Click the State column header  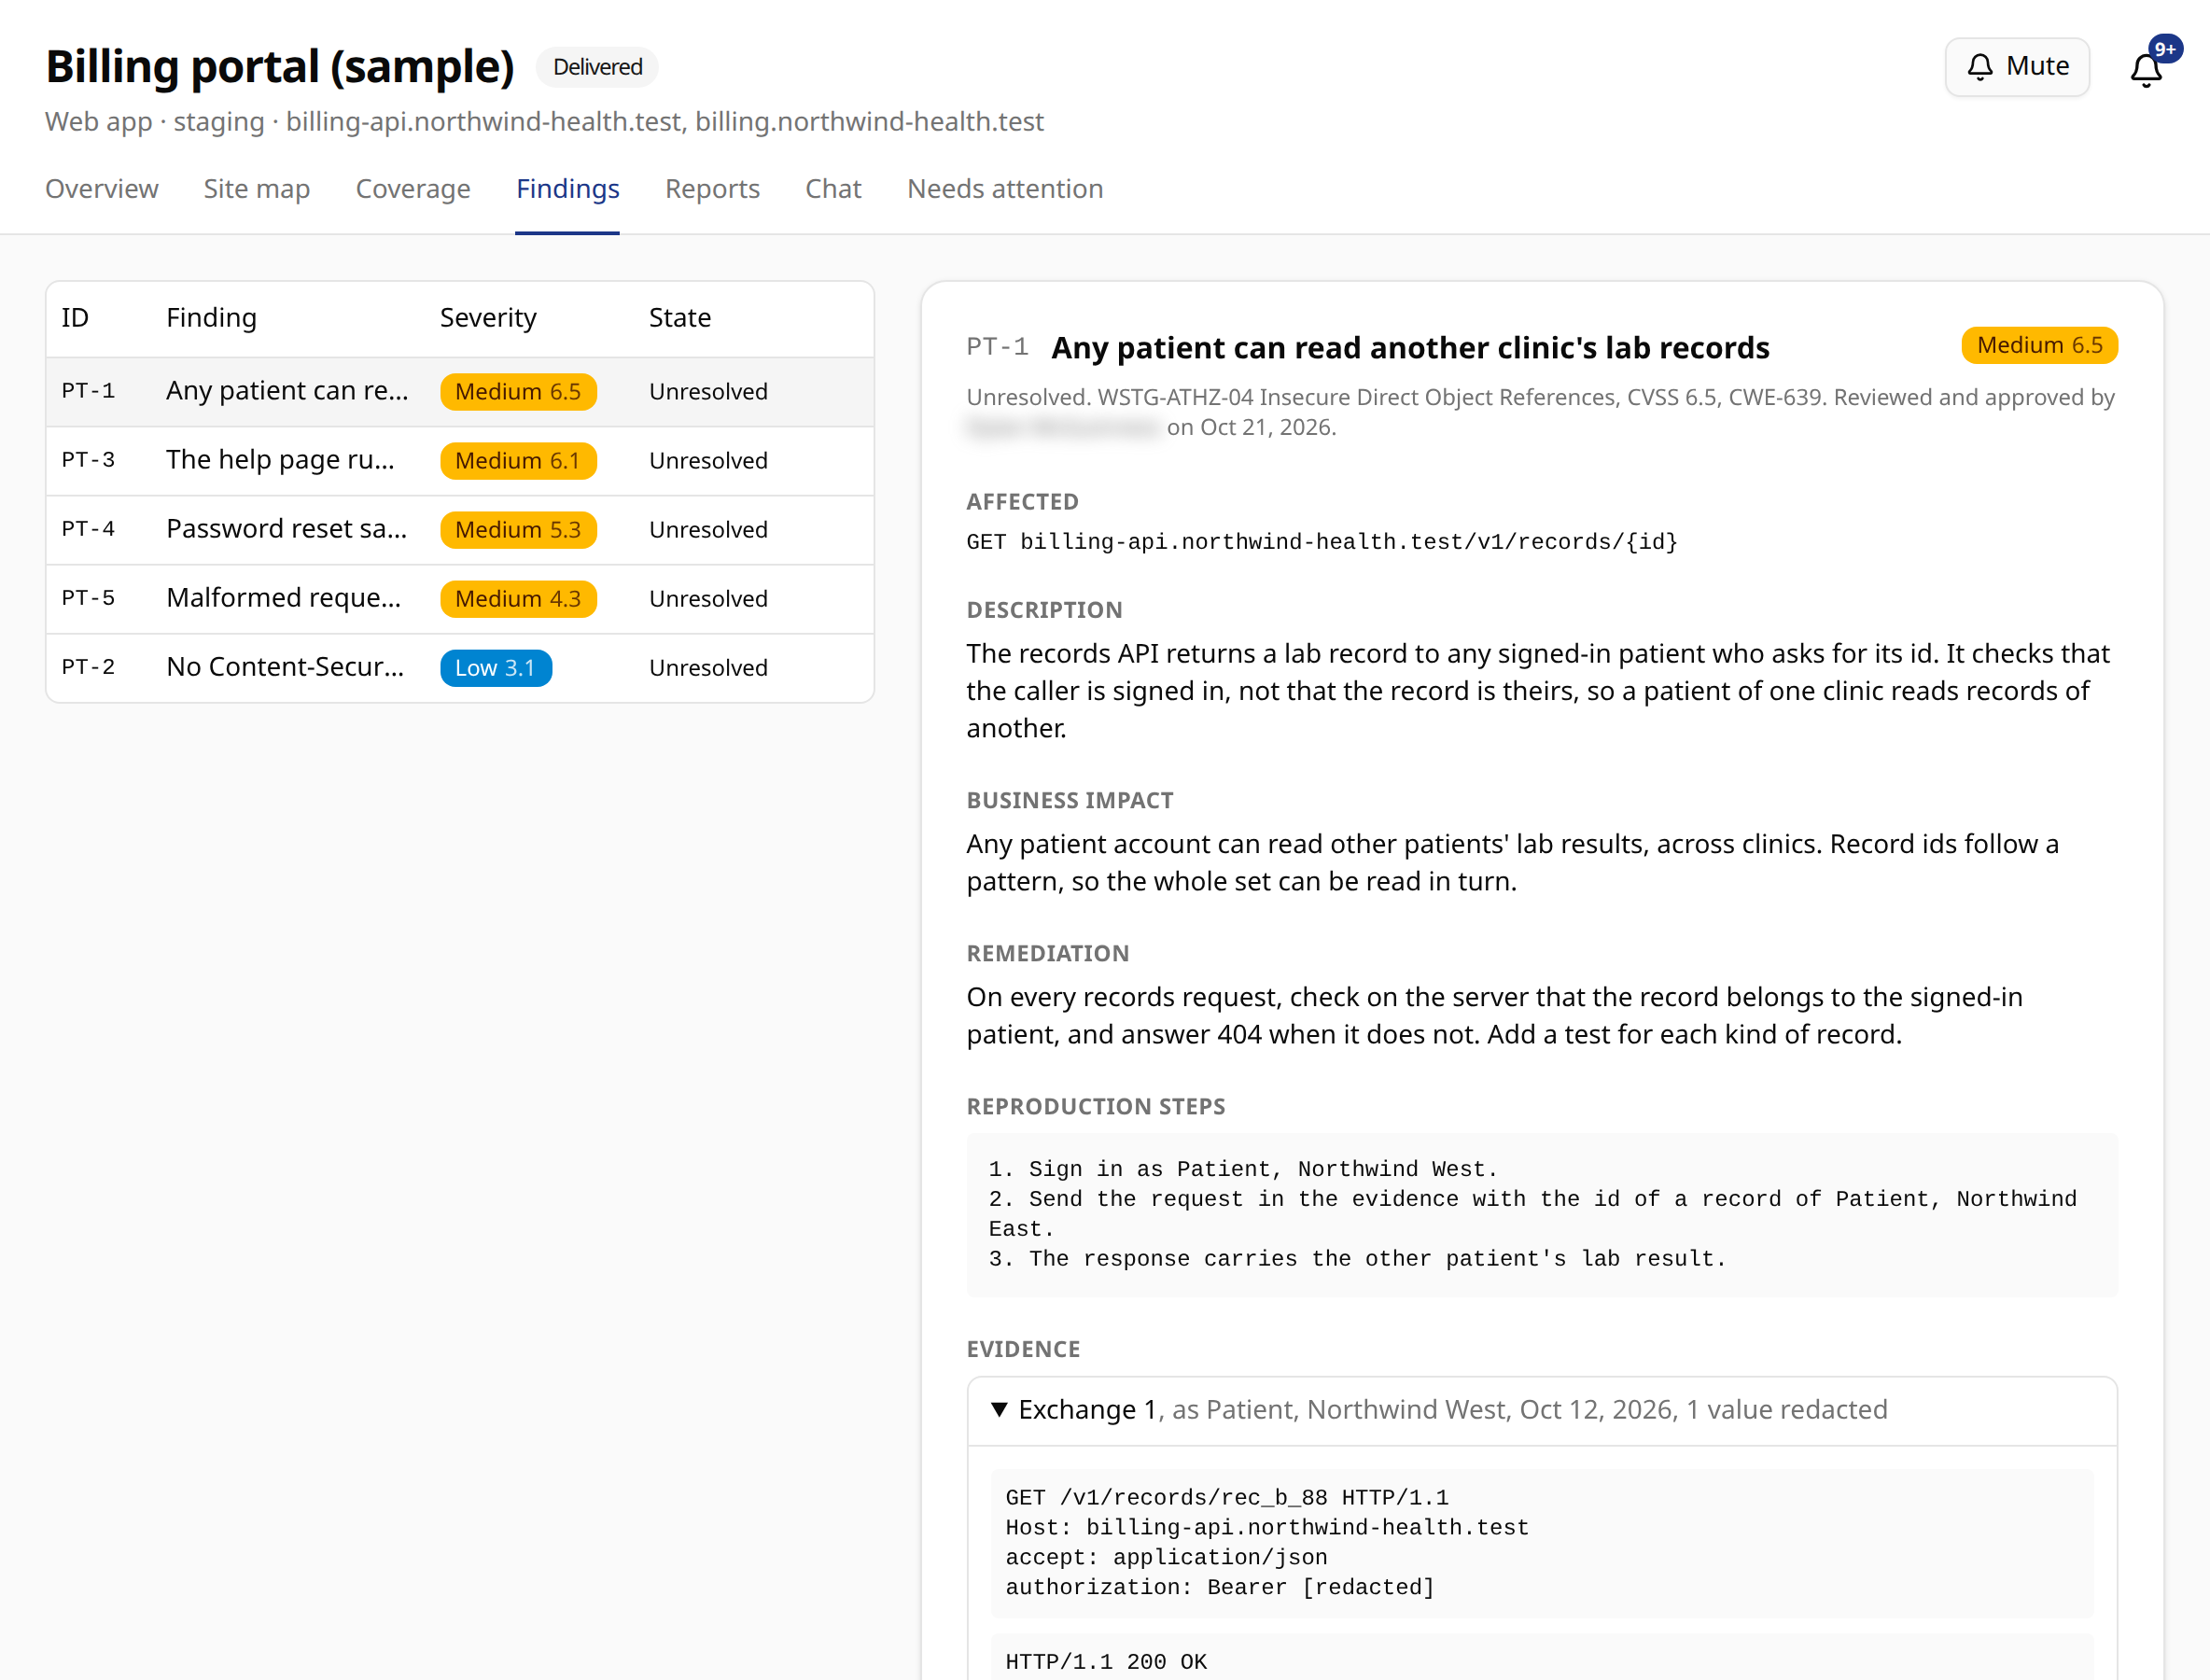click(x=680, y=318)
